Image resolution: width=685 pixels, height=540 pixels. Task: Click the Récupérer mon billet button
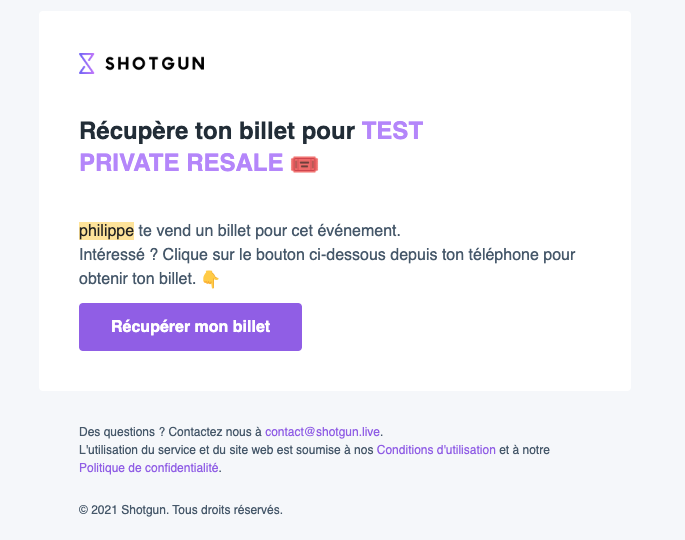(x=190, y=327)
